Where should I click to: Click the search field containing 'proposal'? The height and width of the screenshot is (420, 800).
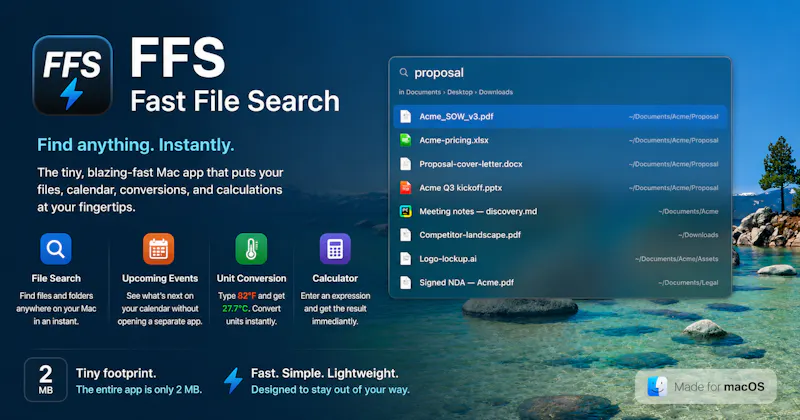(560, 72)
